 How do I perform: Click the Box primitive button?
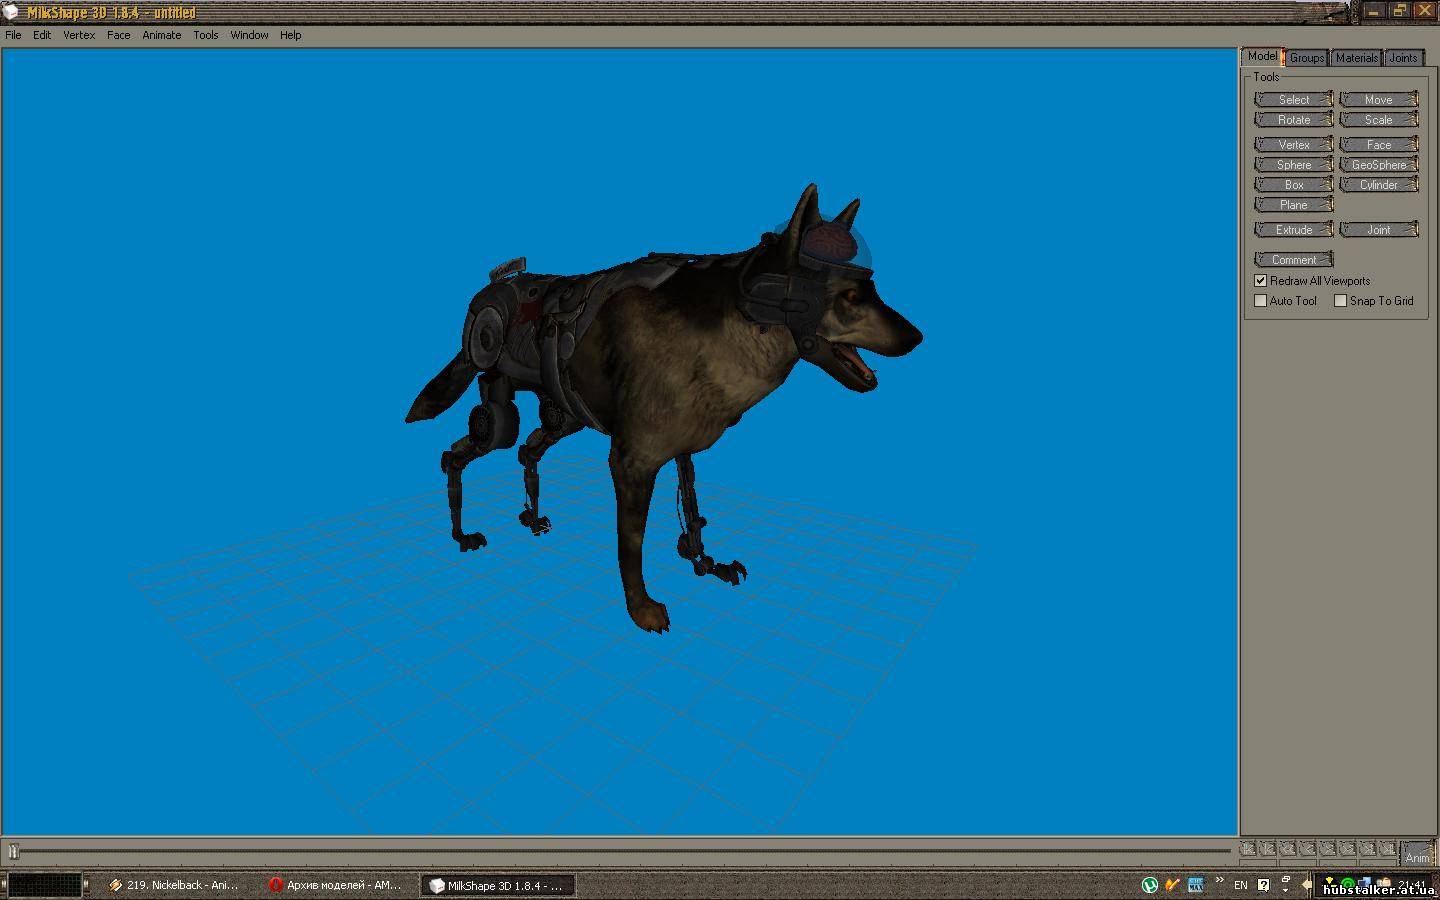1294,184
